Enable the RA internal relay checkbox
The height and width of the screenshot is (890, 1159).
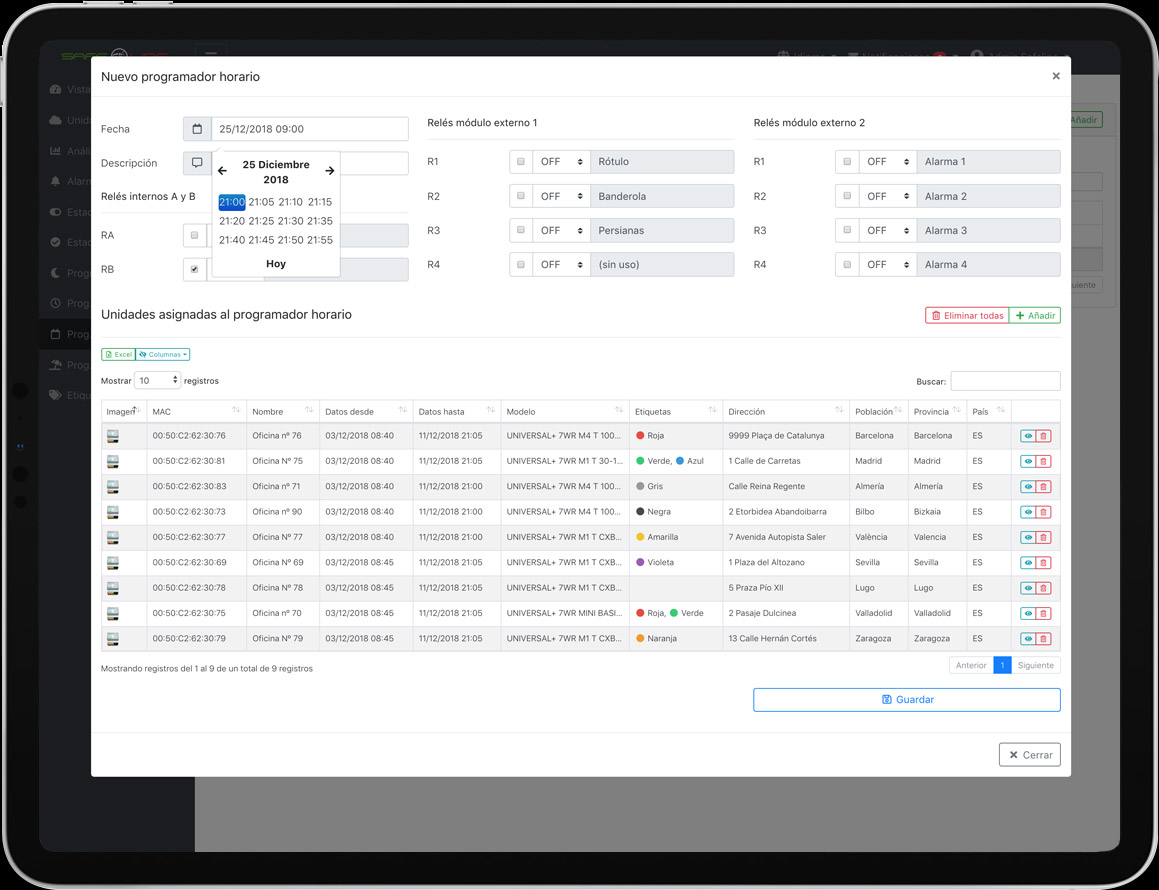(x=194, y=235)
